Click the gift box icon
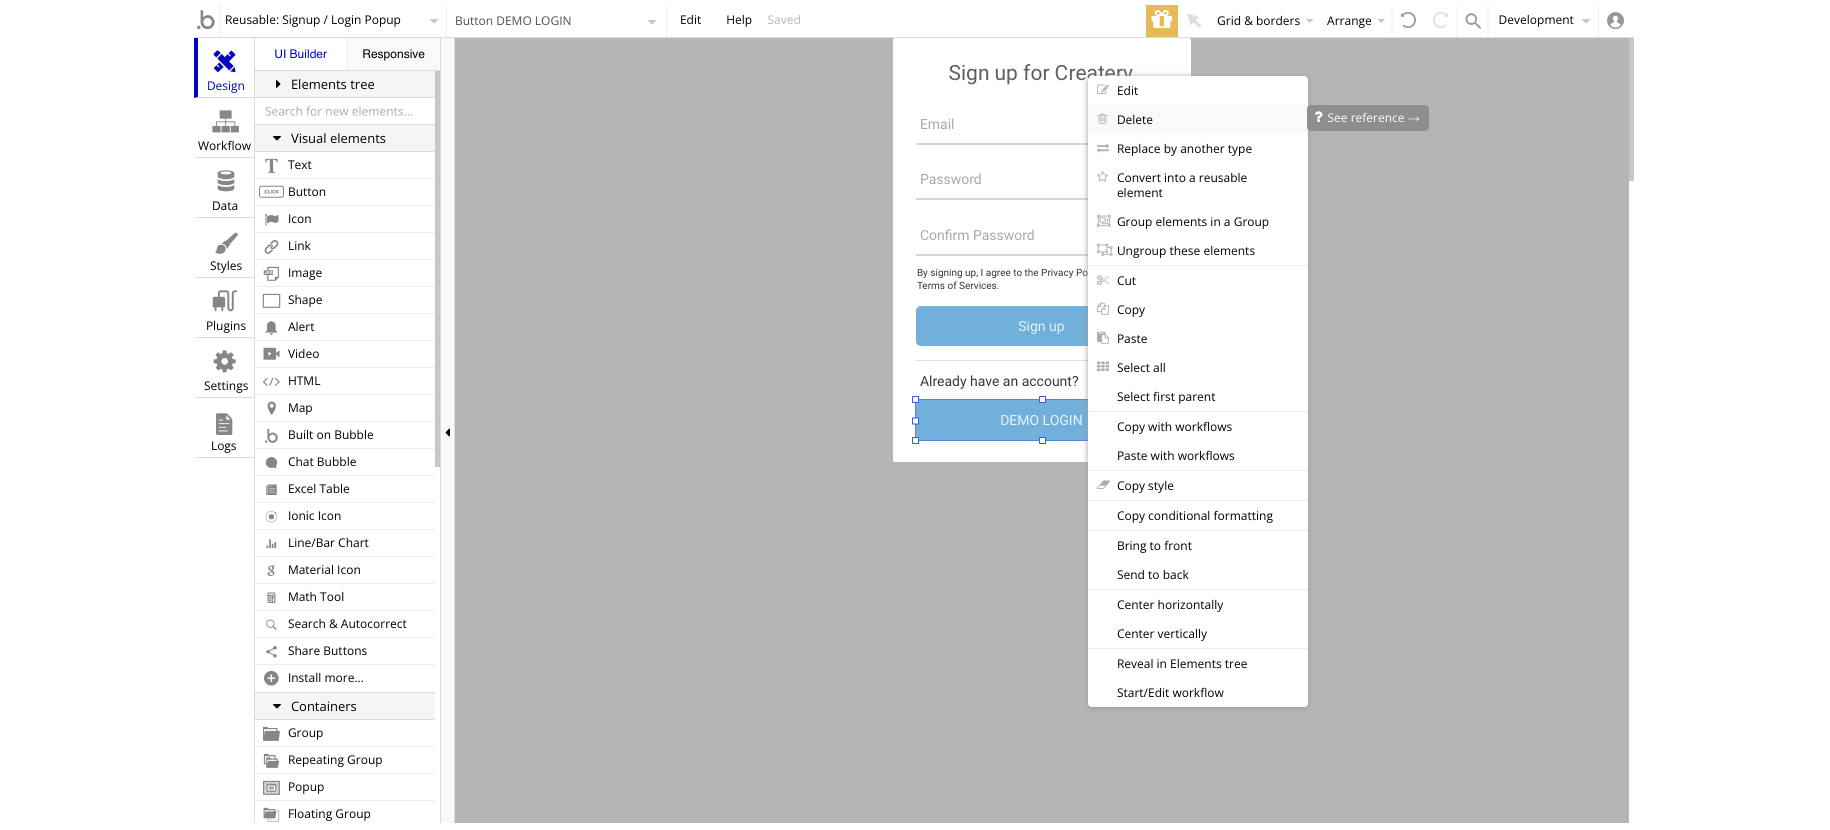The image size is (1830, 830). (1161, 20)
